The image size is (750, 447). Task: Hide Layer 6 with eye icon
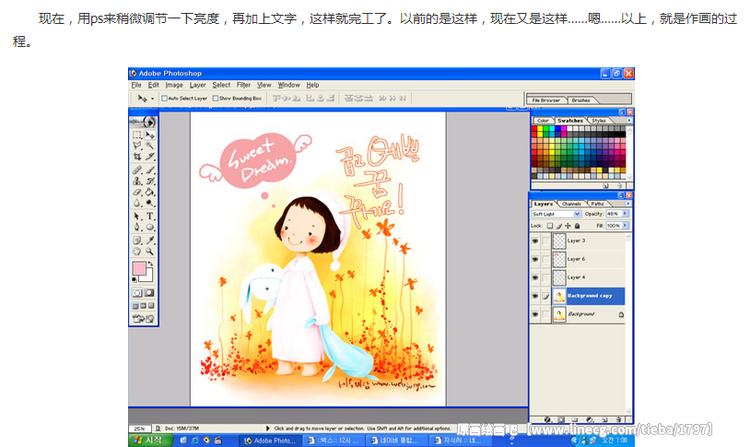(535, 259)
